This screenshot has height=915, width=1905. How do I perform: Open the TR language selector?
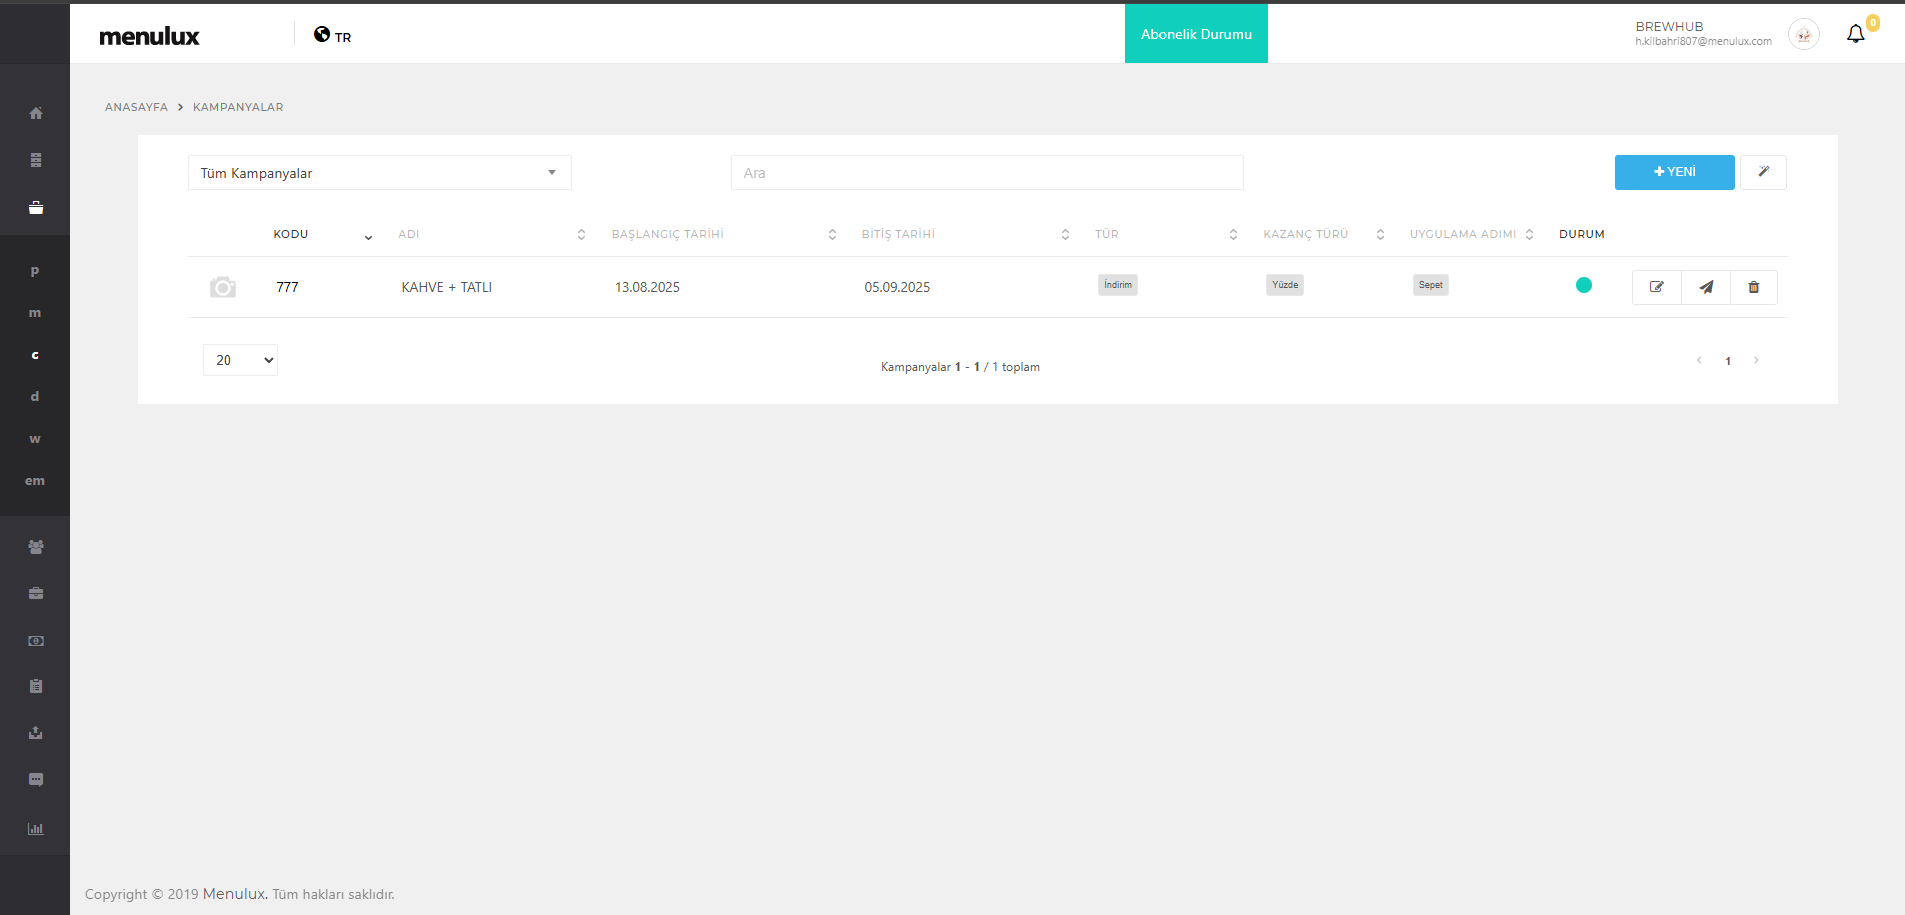[332, 36]
